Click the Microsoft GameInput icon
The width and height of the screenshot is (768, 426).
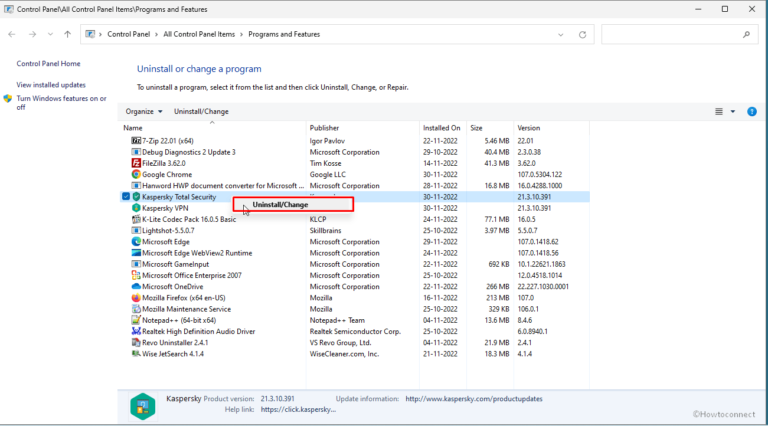(136, 264)
